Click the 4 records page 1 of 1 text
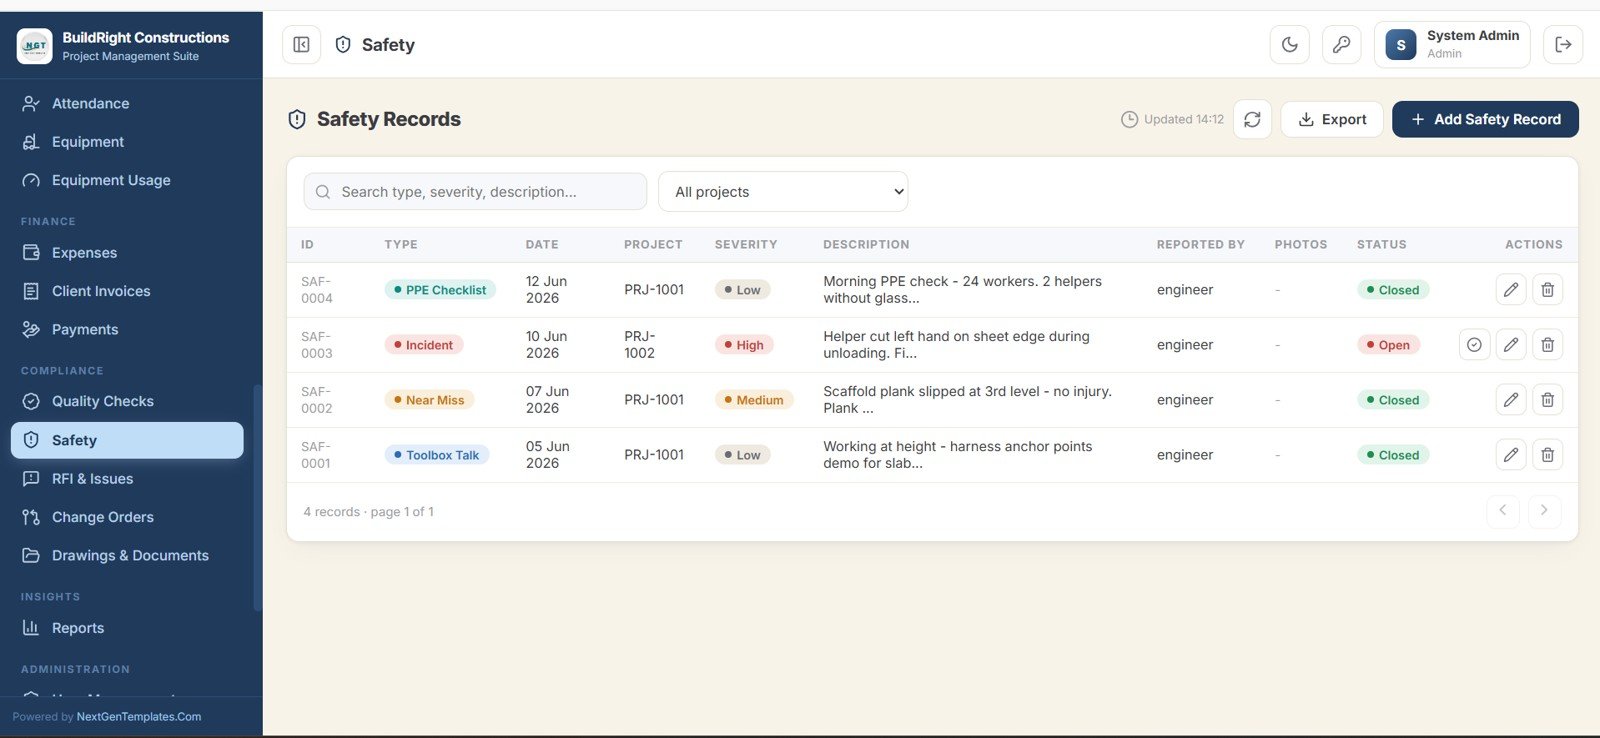The image size is (1600, 738). point(369,512)
